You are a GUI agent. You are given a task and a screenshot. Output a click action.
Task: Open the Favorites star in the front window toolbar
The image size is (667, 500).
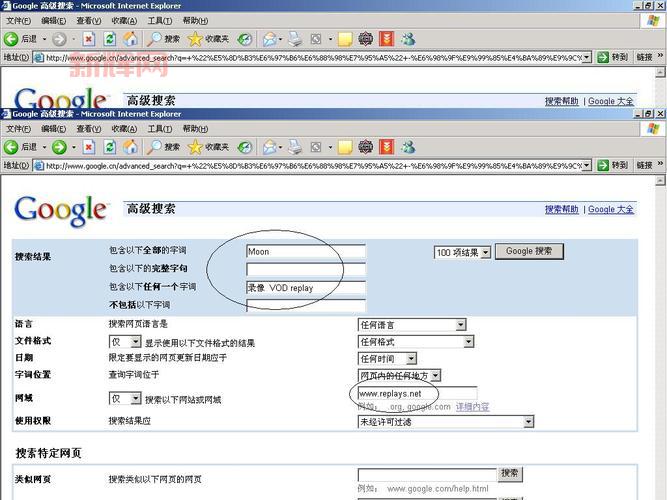[196, 147]
